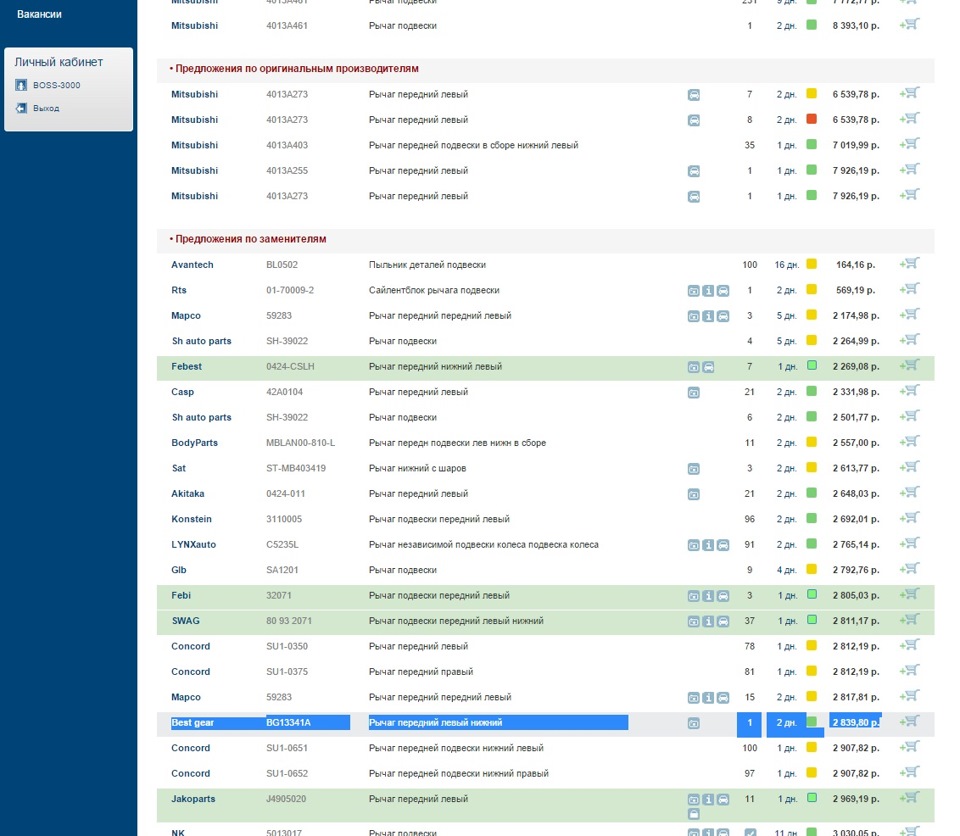The width and height of the screenshot is (960, 836).
Task: Click green status square for Casp 42A0104
Action: [x=811, y=391]
